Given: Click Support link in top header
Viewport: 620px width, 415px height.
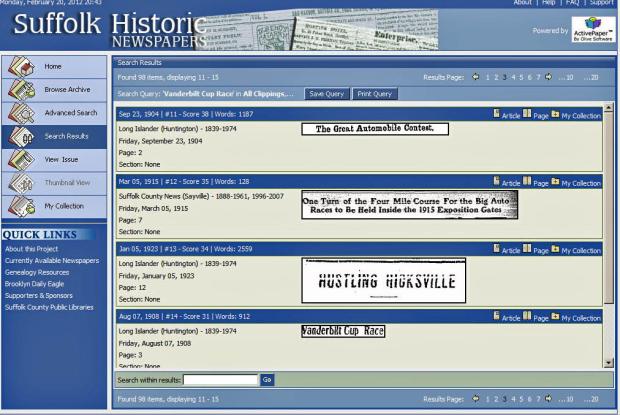Looking at the screenshot, I should (x=601, y=2).
